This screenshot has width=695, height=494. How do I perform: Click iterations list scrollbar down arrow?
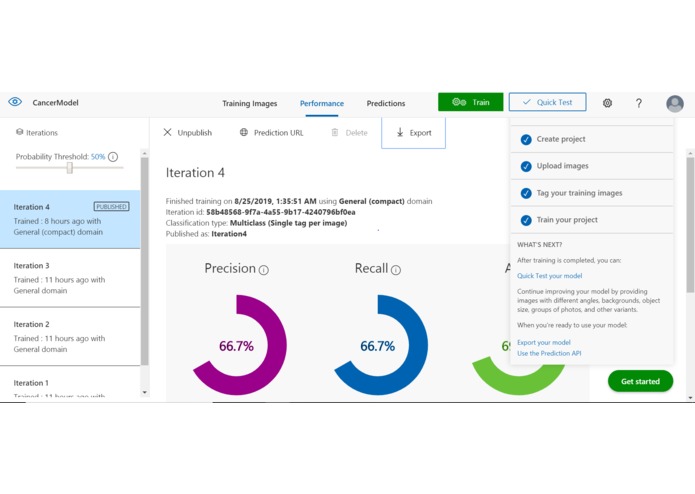coord(144,393)
